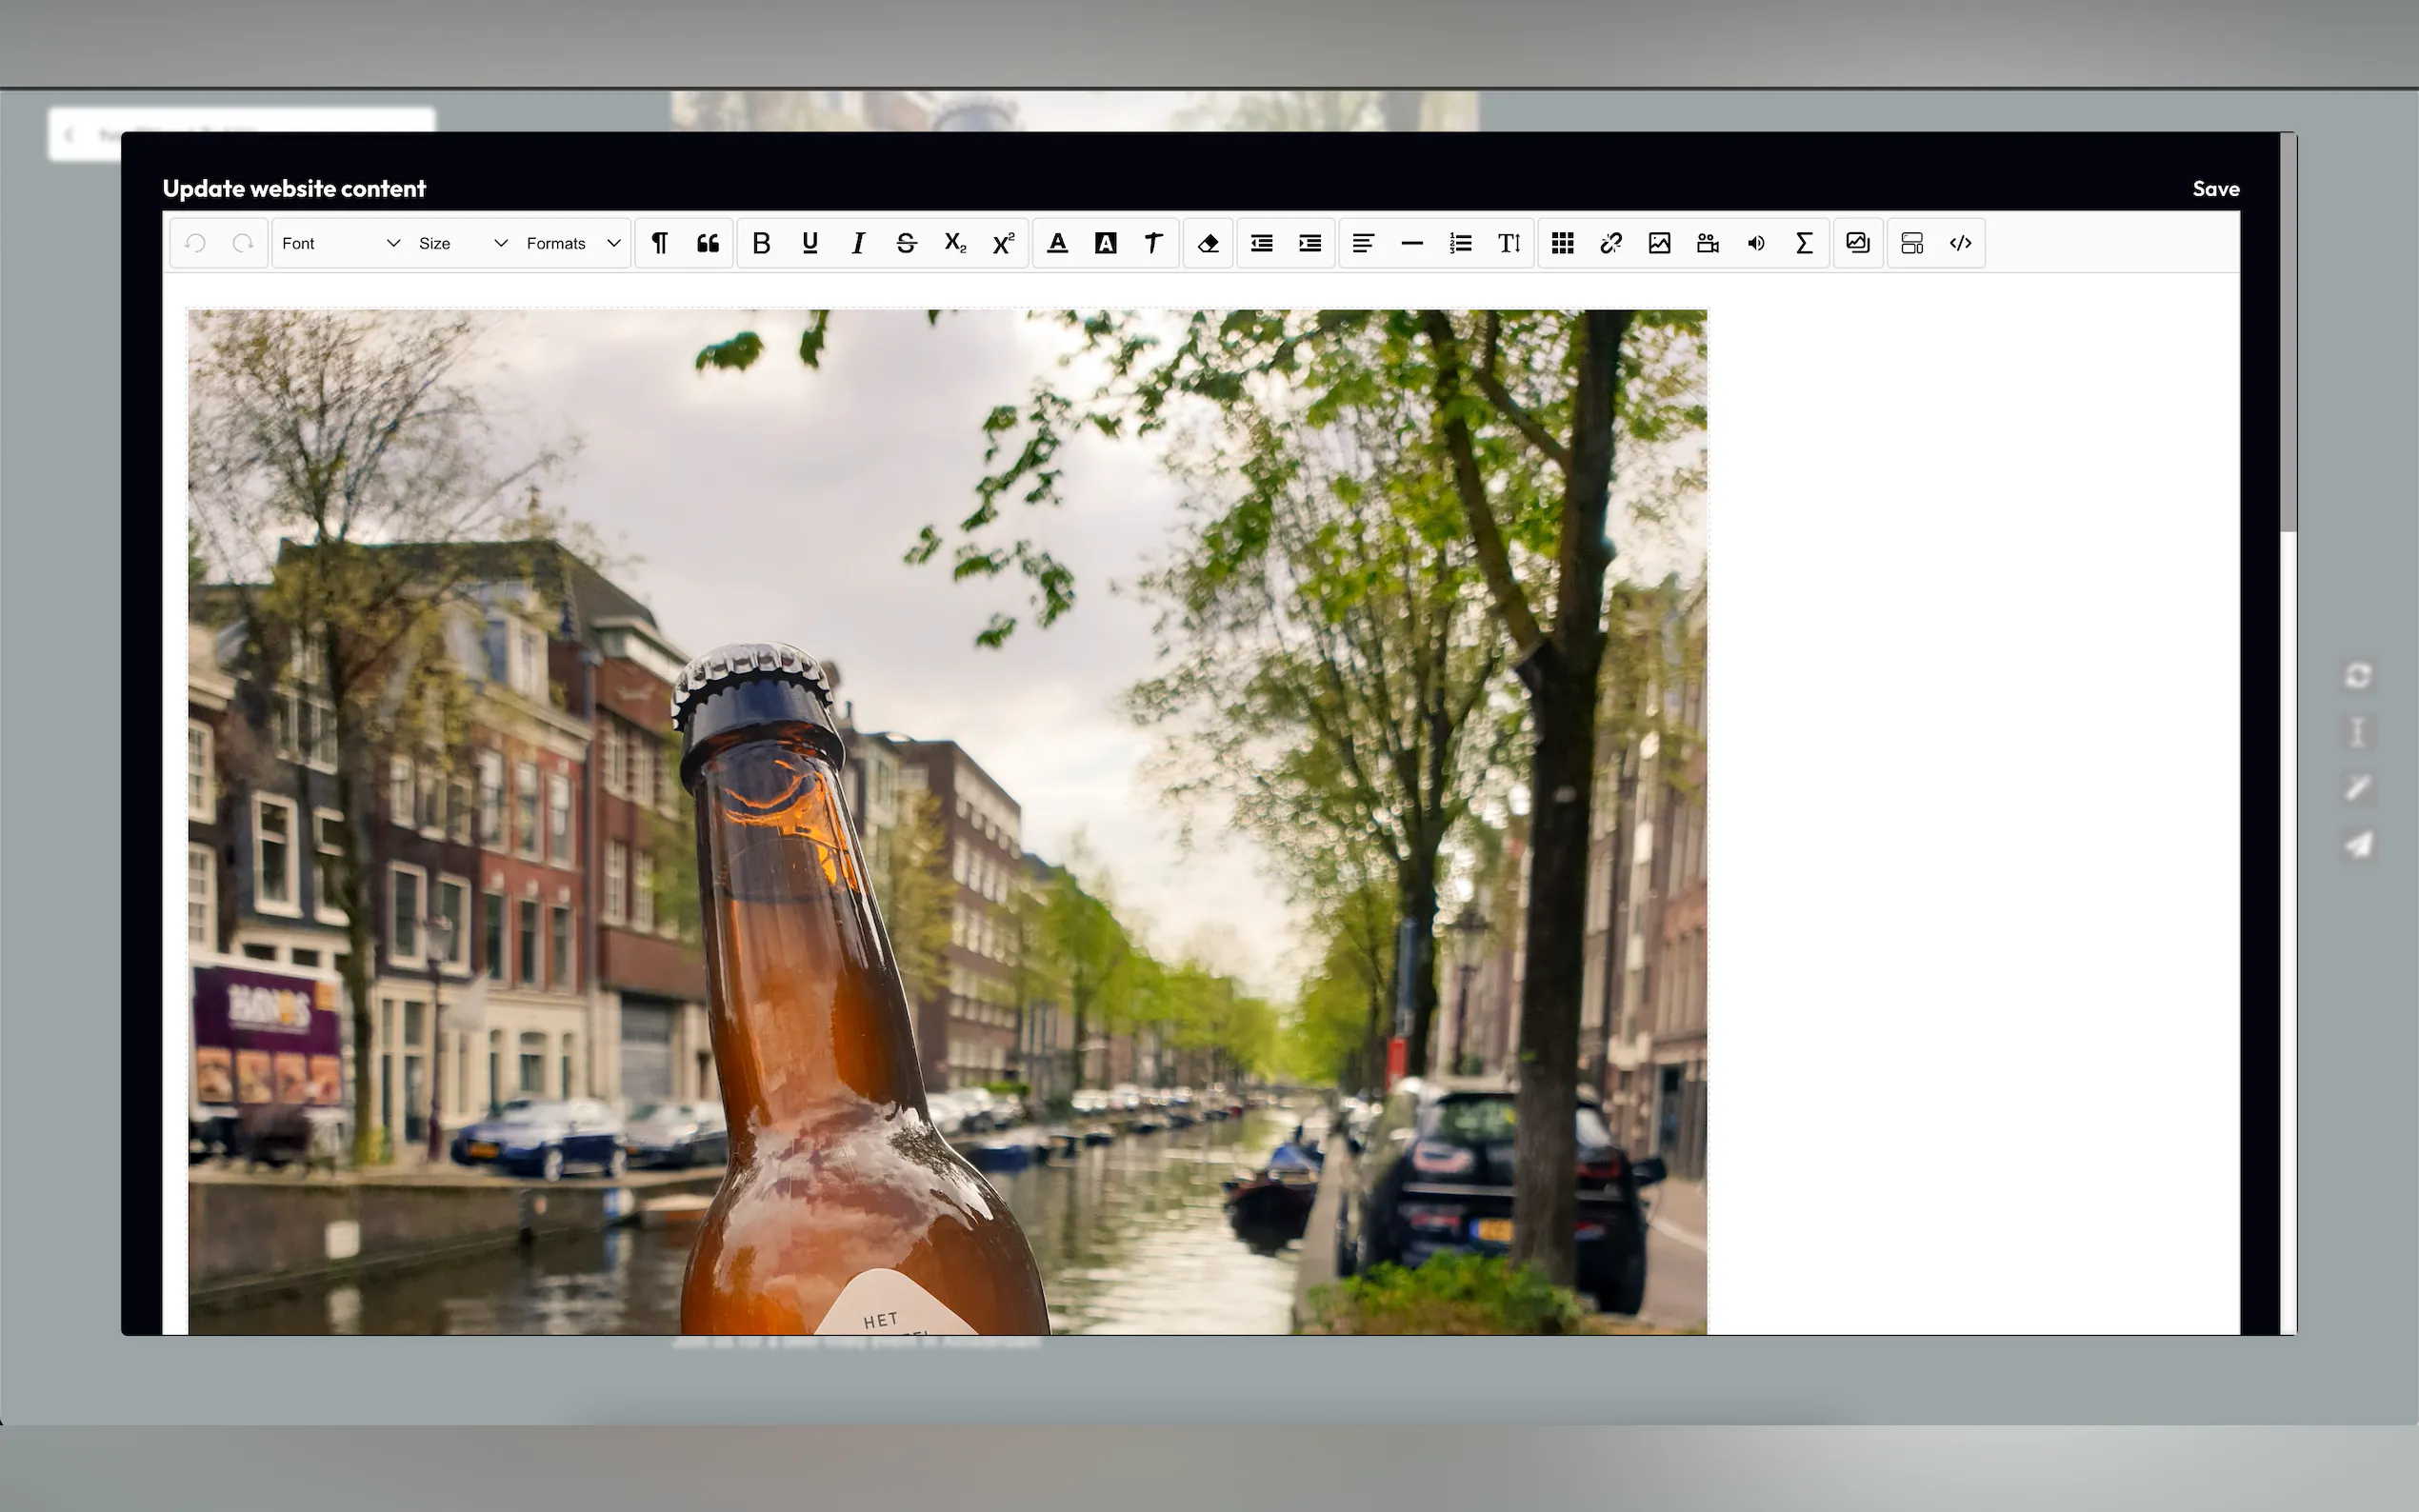
Task: Open the Size dropdown
Action: click(x=462, y=243)
